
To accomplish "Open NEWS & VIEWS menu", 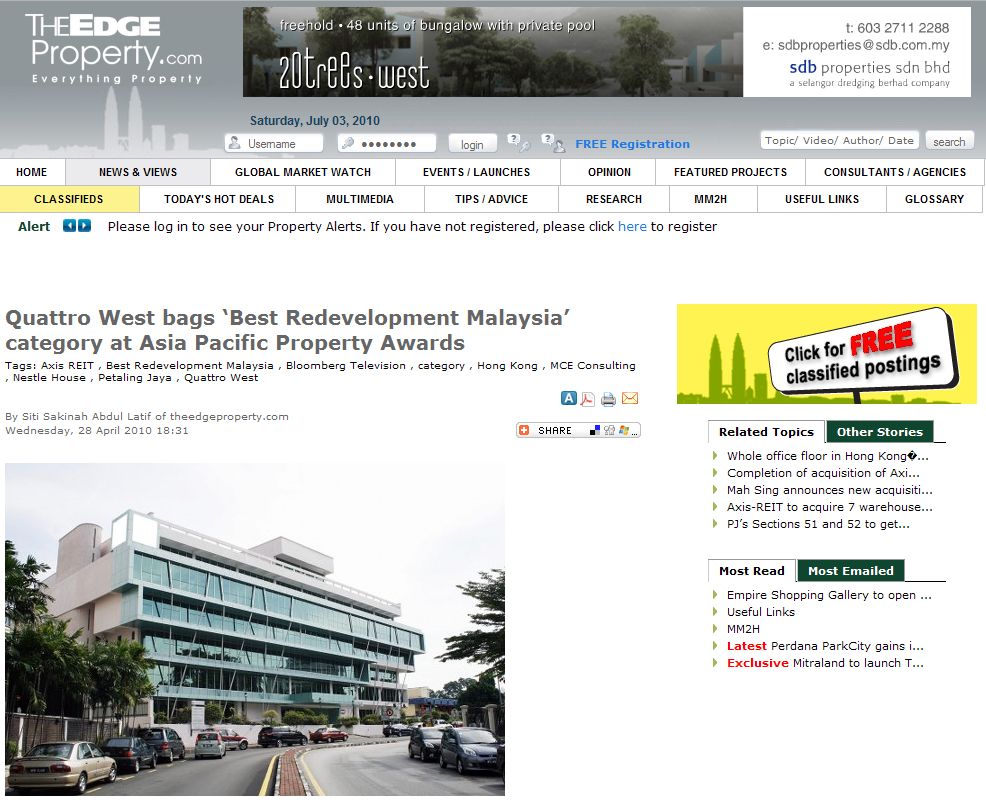I will (138, 172).
